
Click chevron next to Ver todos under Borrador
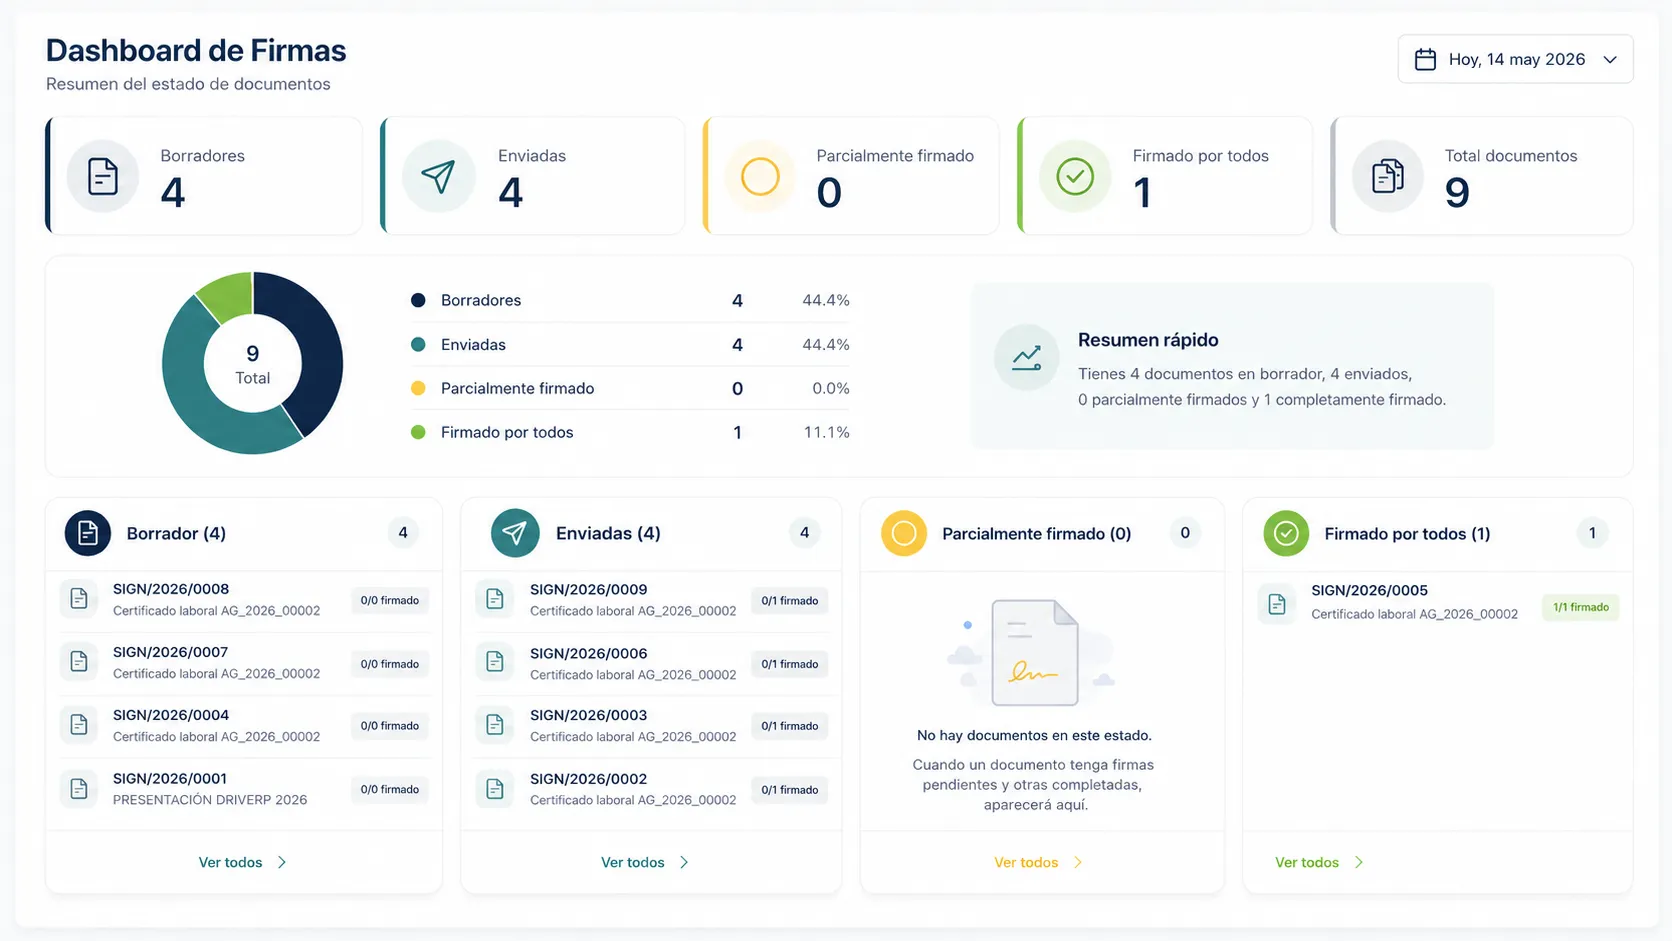282,862
